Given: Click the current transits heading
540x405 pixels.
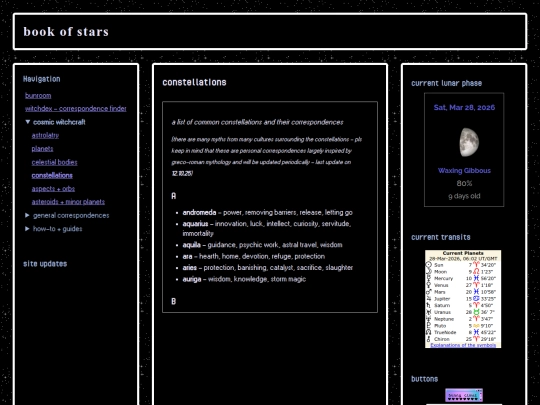Looking at the screenshot, I should (440, 237).
